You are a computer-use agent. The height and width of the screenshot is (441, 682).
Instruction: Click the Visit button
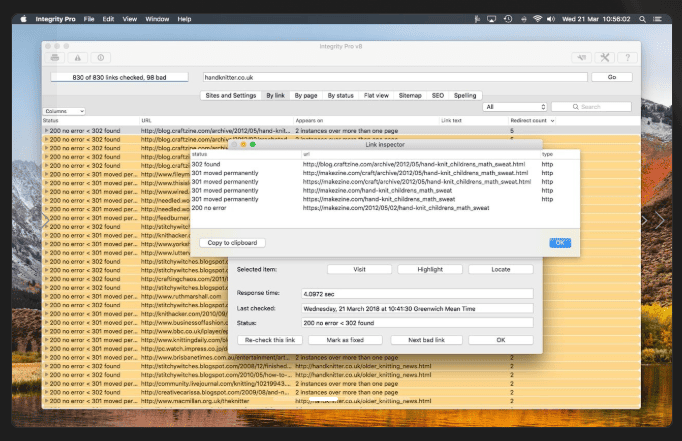pyautogui.click(x=359, y=269)
